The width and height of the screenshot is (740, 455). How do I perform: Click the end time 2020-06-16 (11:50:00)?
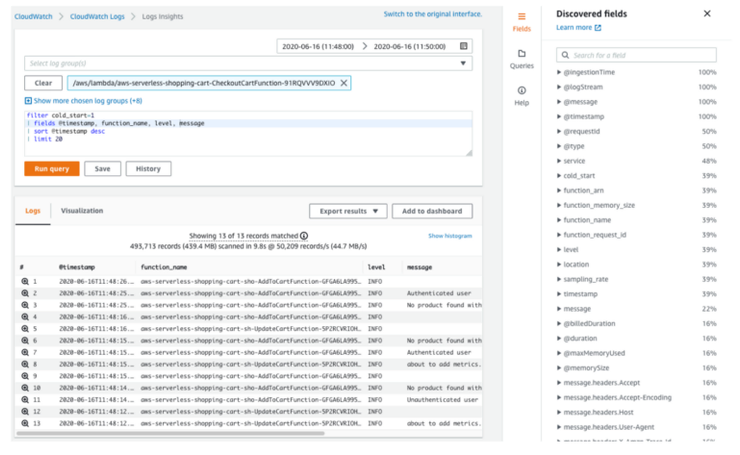pyautogui.click(x=410, y=46)
